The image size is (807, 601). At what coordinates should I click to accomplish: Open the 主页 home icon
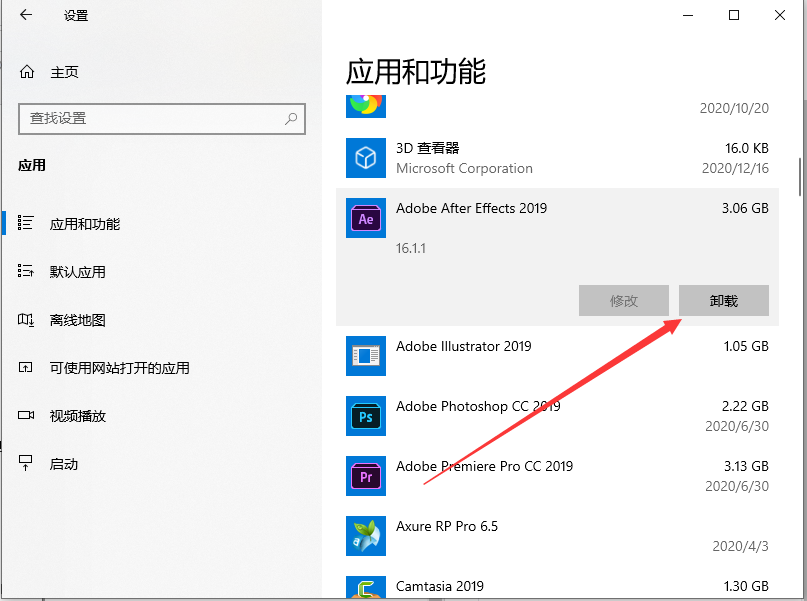coord(27,72)
